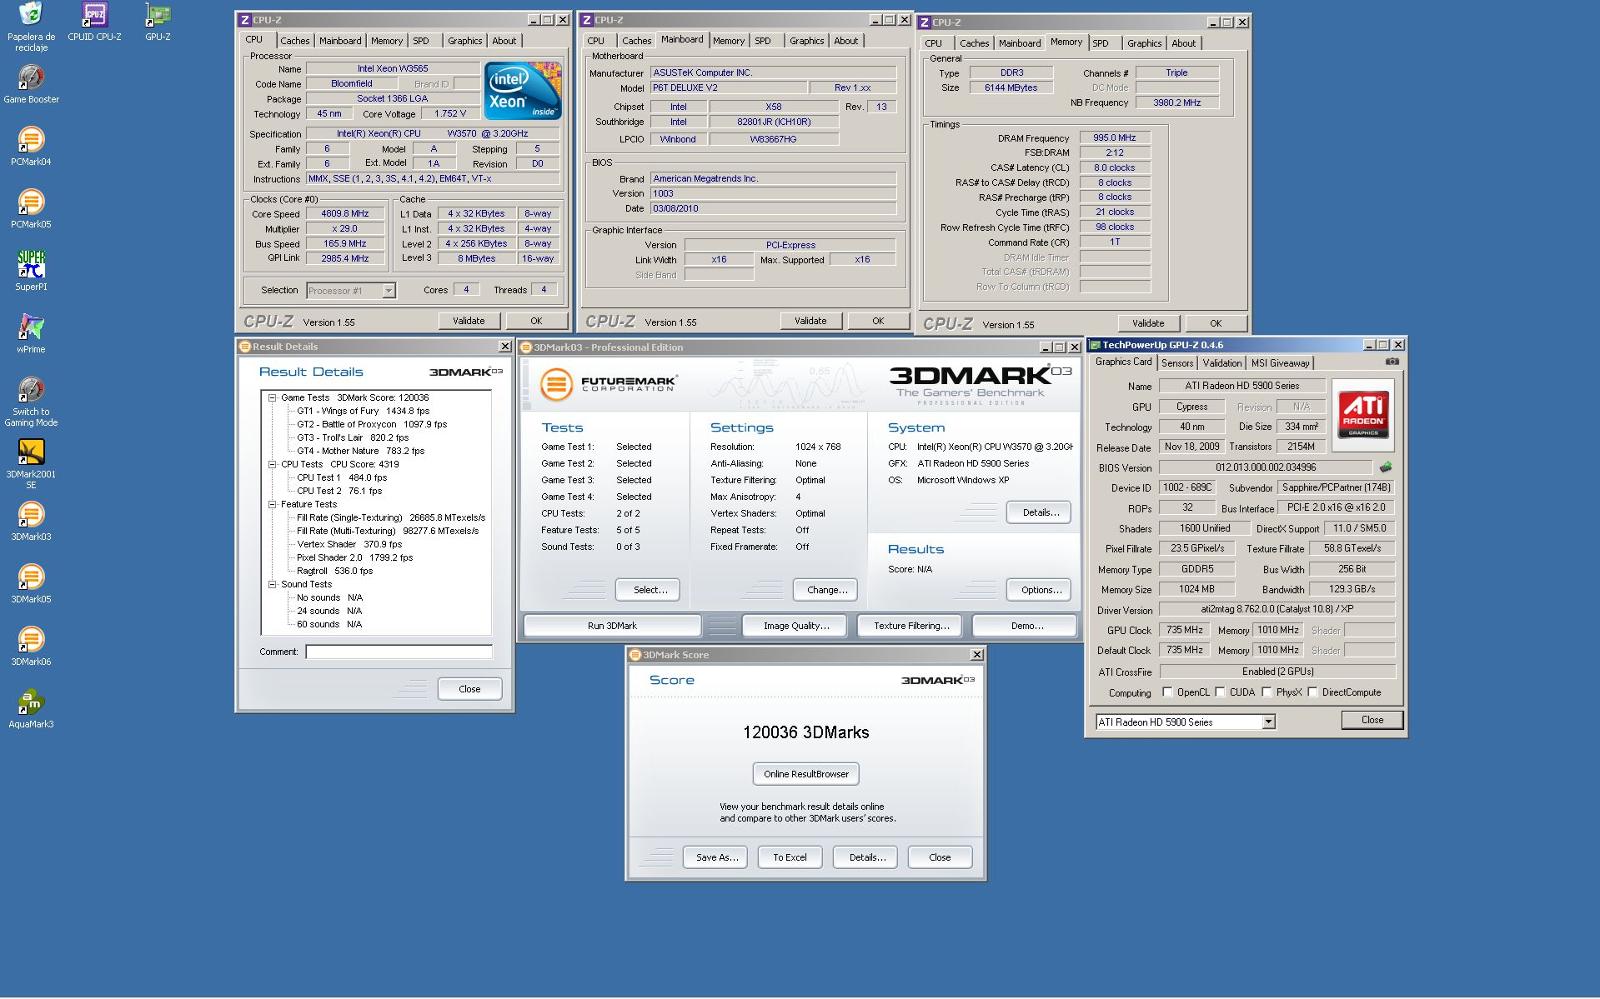Toggle the PhysX checkbox in GPU-Z
Screen dimensions: 1600x999
1266,692
